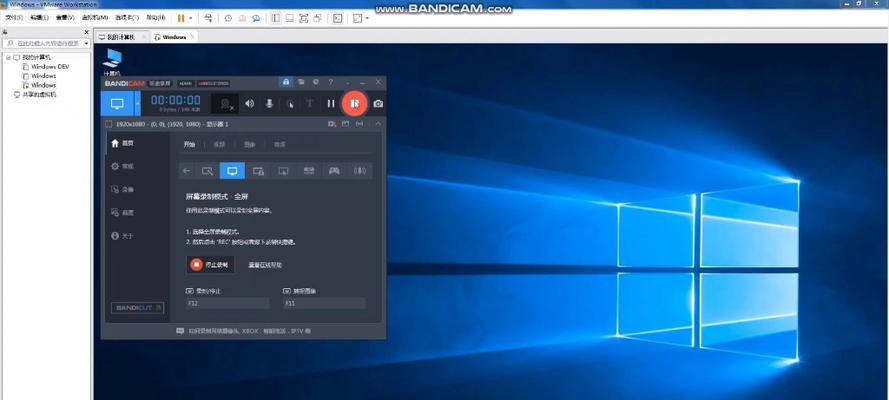889x400 pixels.
Task: Select rectangle-on-screen recording mode icon
Action: (x=207, y=171)
